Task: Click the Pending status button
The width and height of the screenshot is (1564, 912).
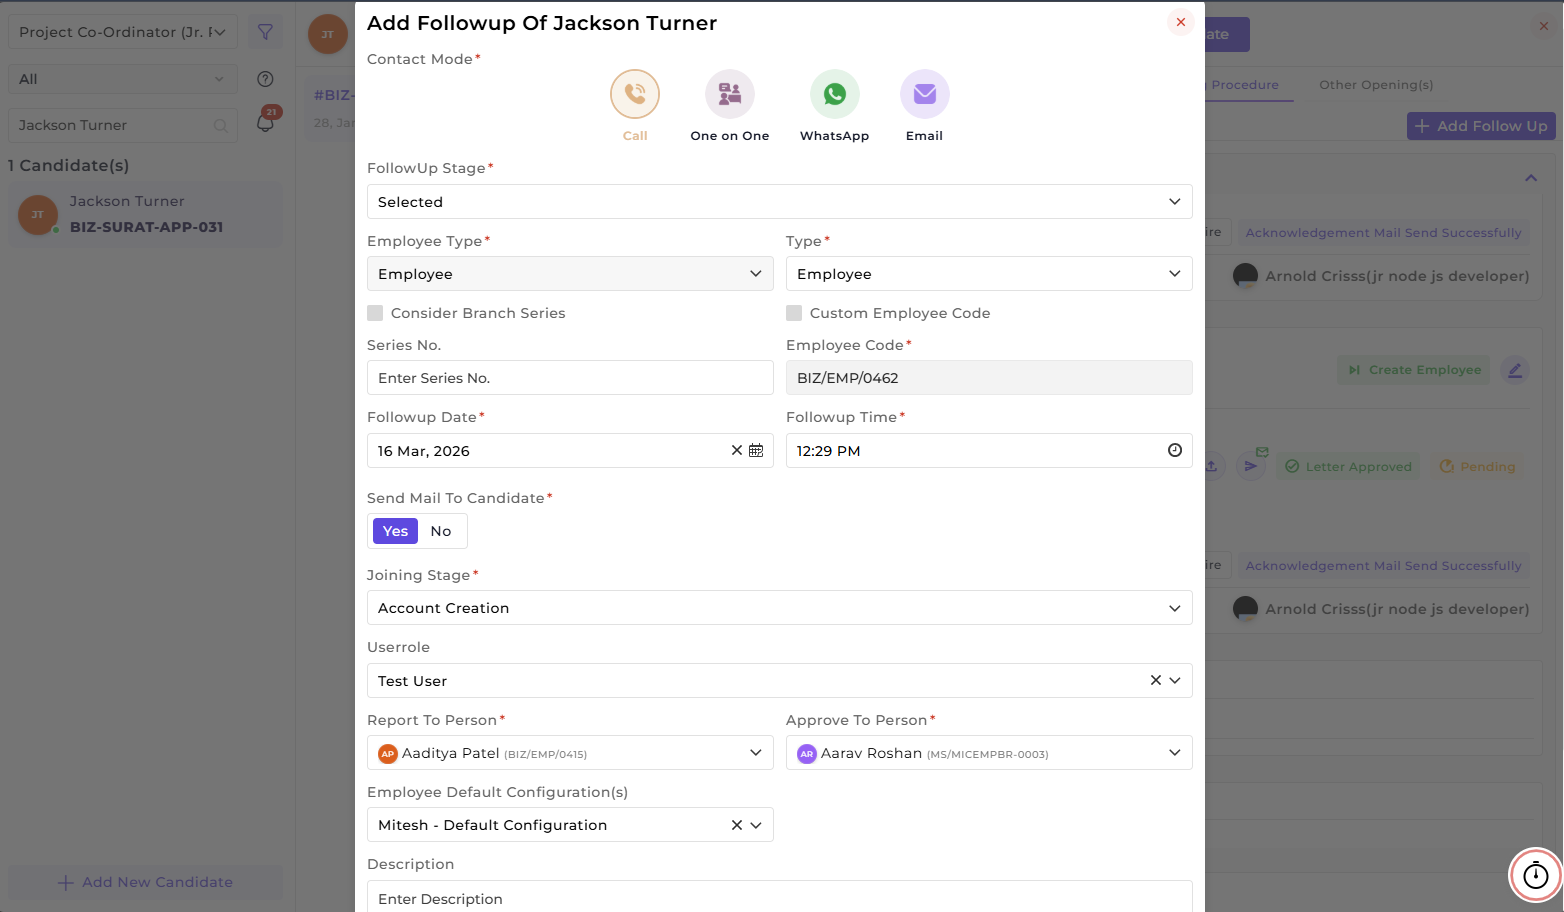Action: pos(1477,466)
